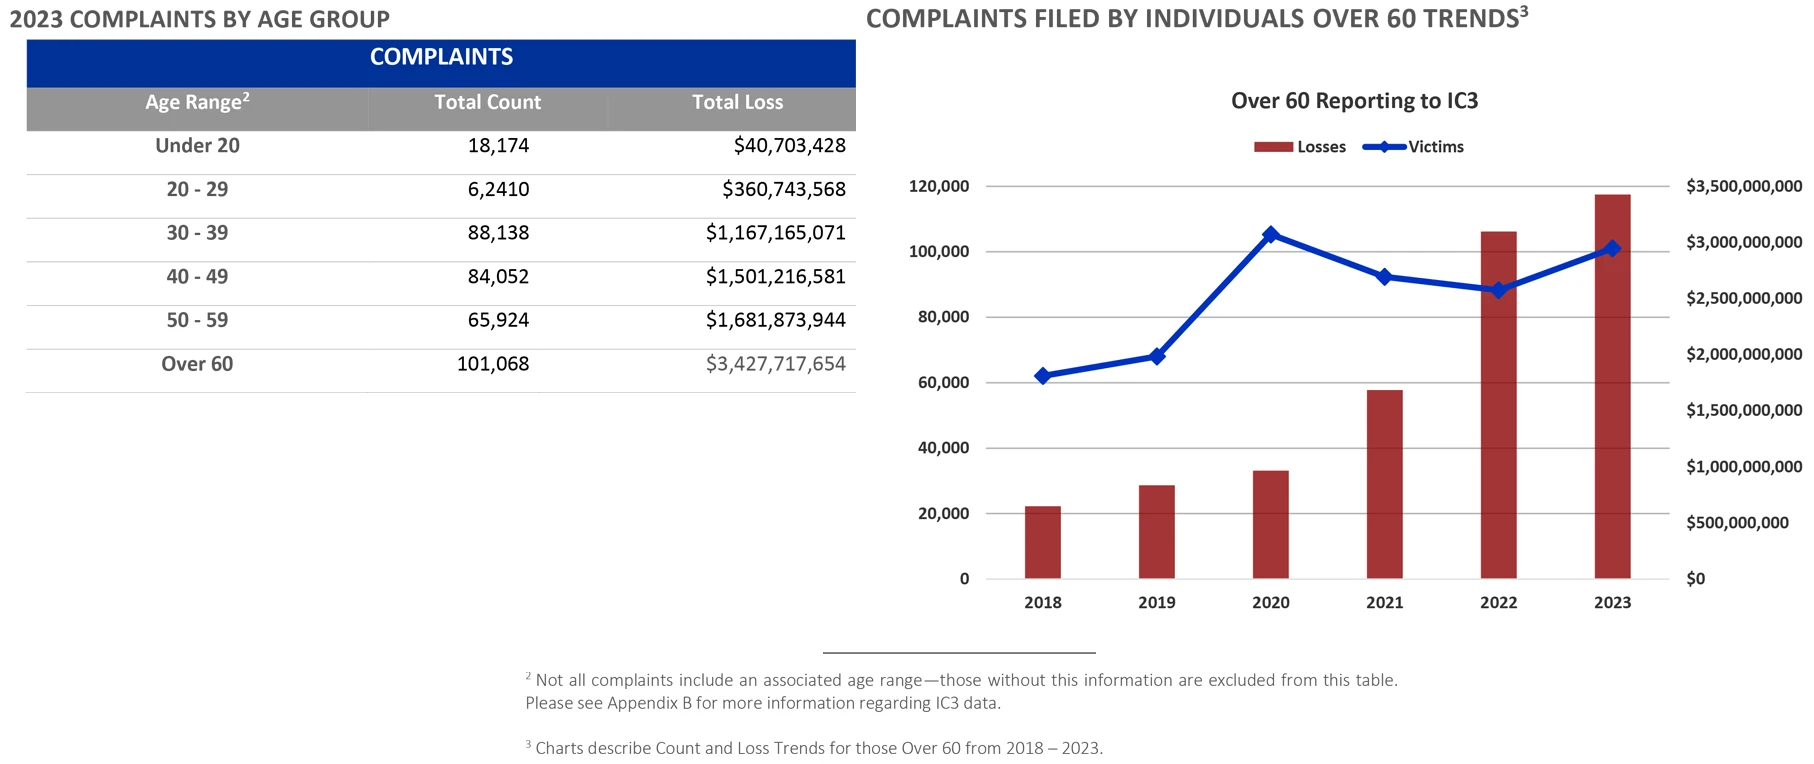Click the 2023 losses bar

(1613, 386)
